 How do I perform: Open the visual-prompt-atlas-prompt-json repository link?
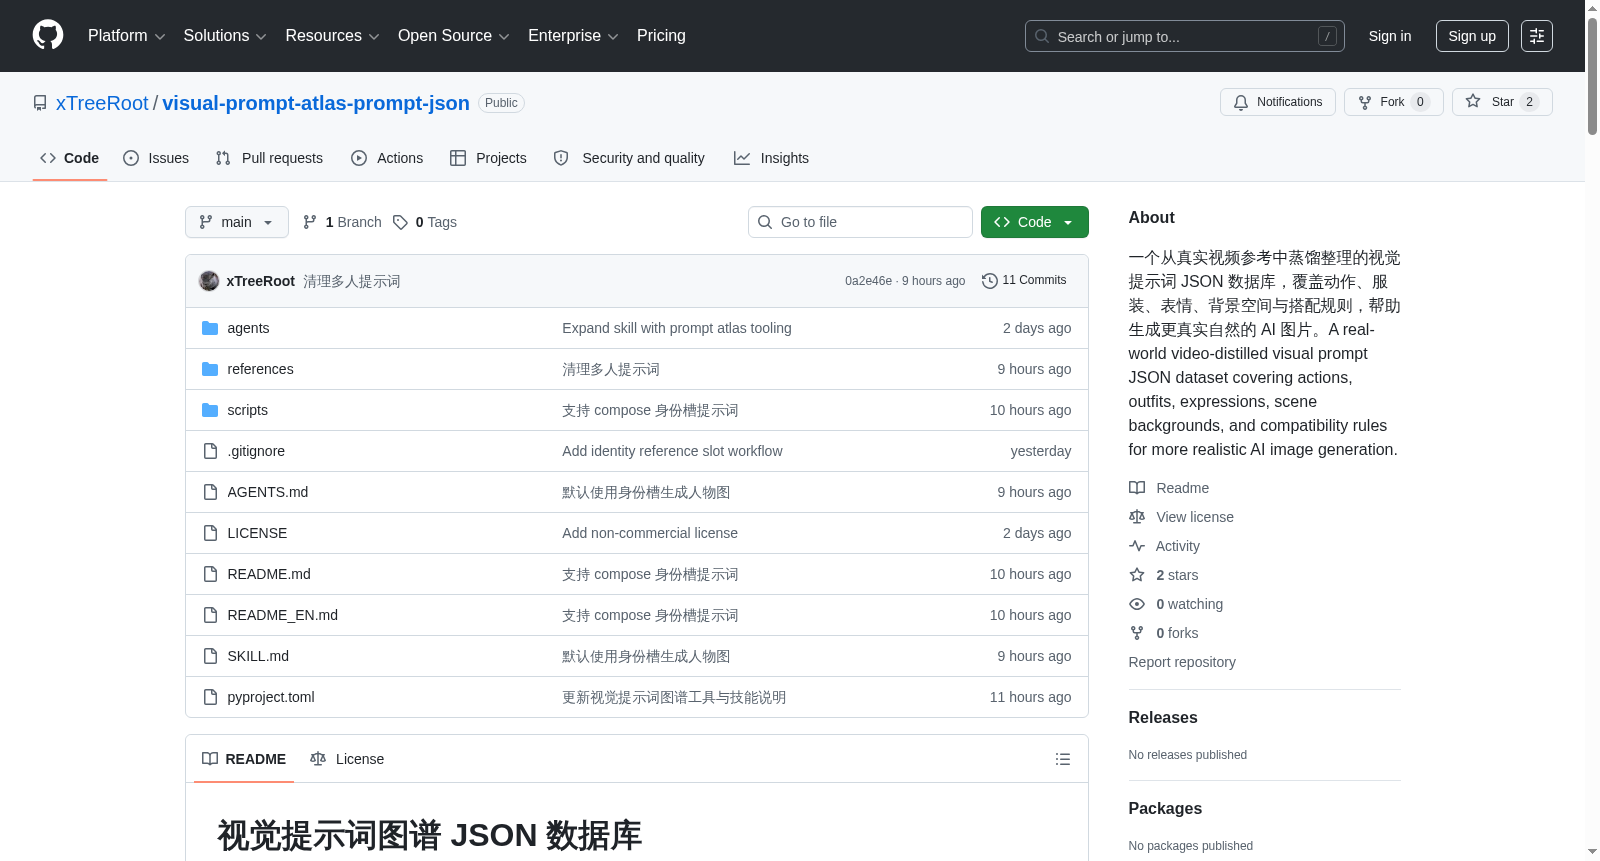[316, 103]
